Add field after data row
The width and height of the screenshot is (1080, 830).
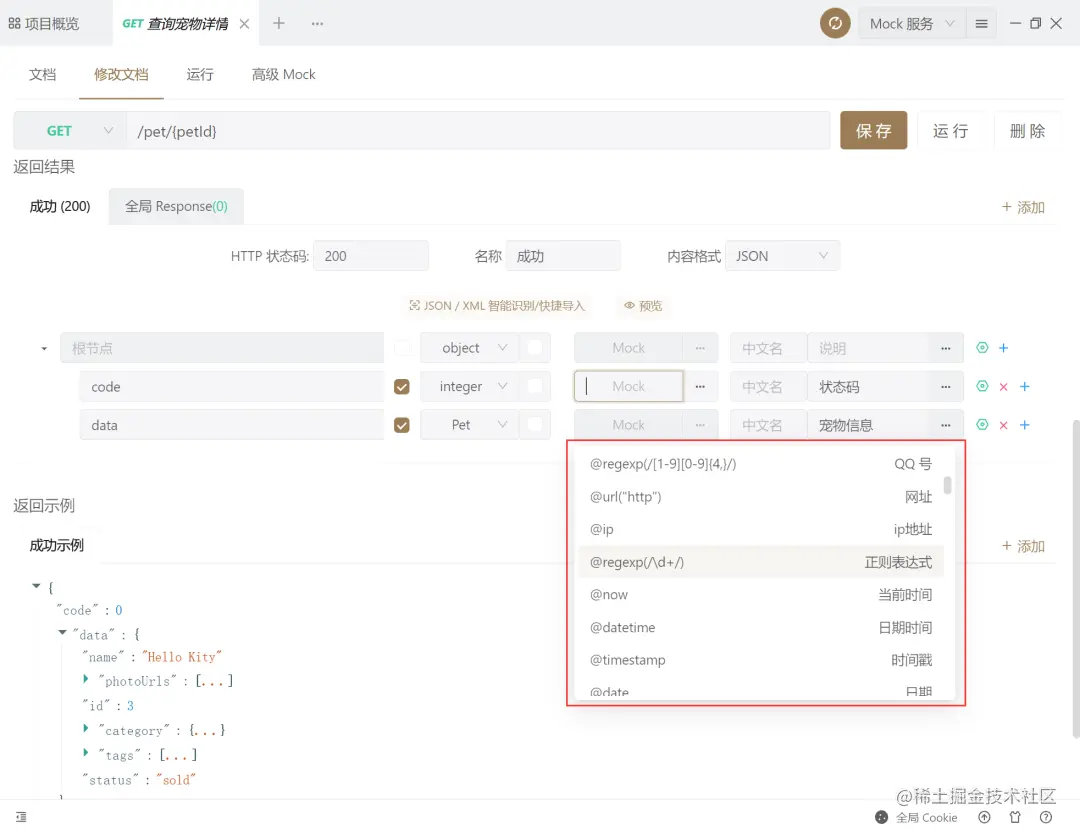click(1025, 425)
